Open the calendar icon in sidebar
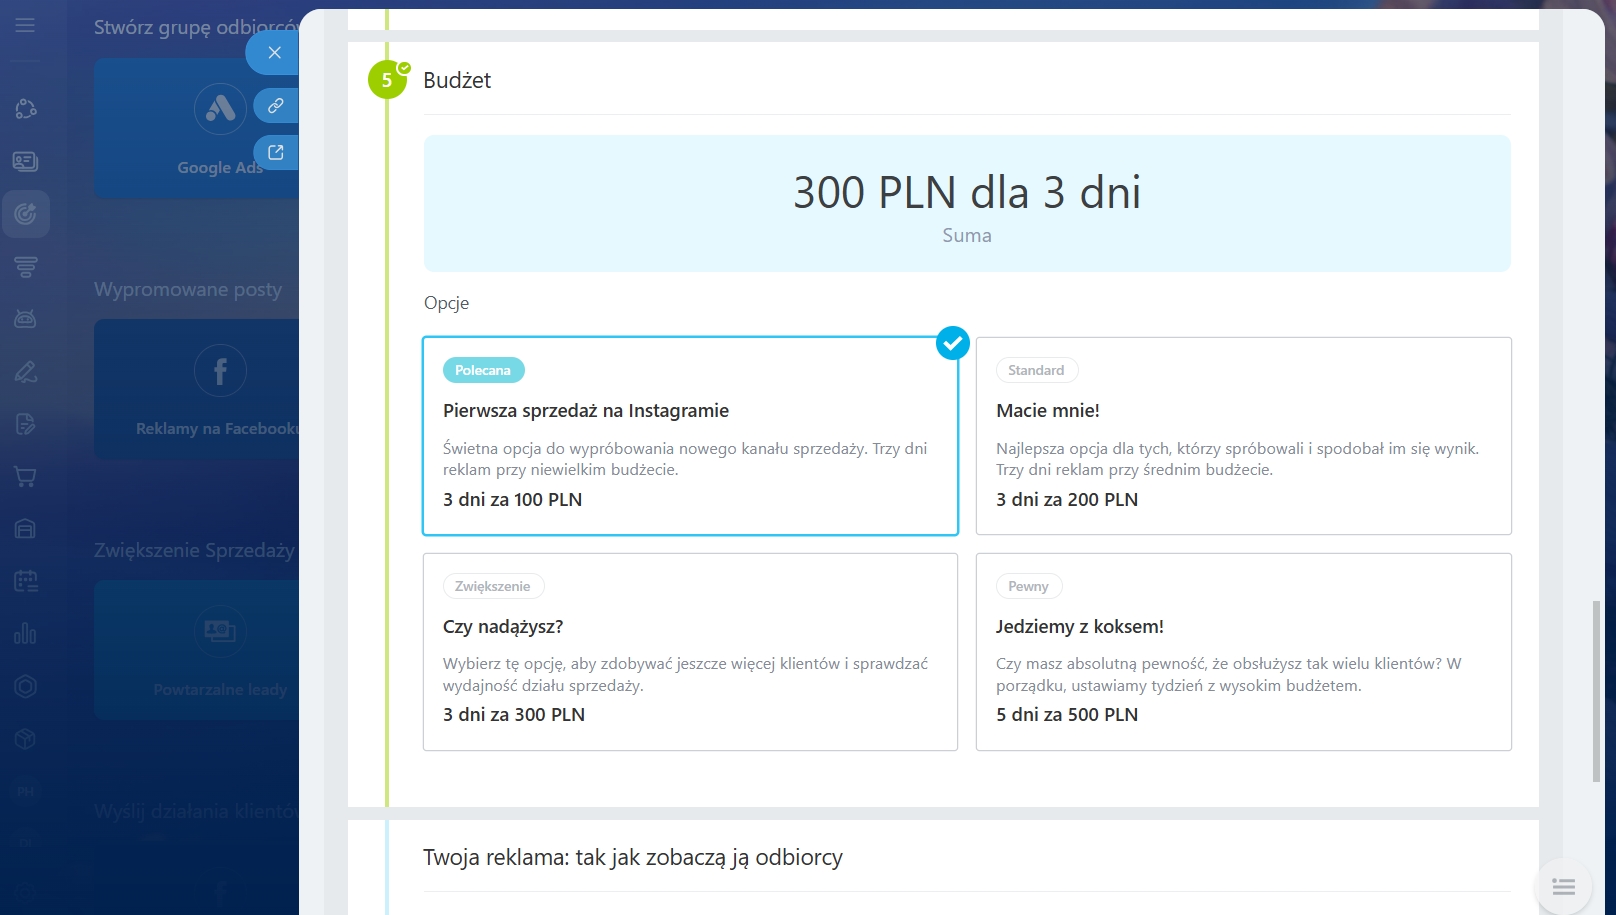This screenshot has height=915, width=1616. click(x=25, y=581)
